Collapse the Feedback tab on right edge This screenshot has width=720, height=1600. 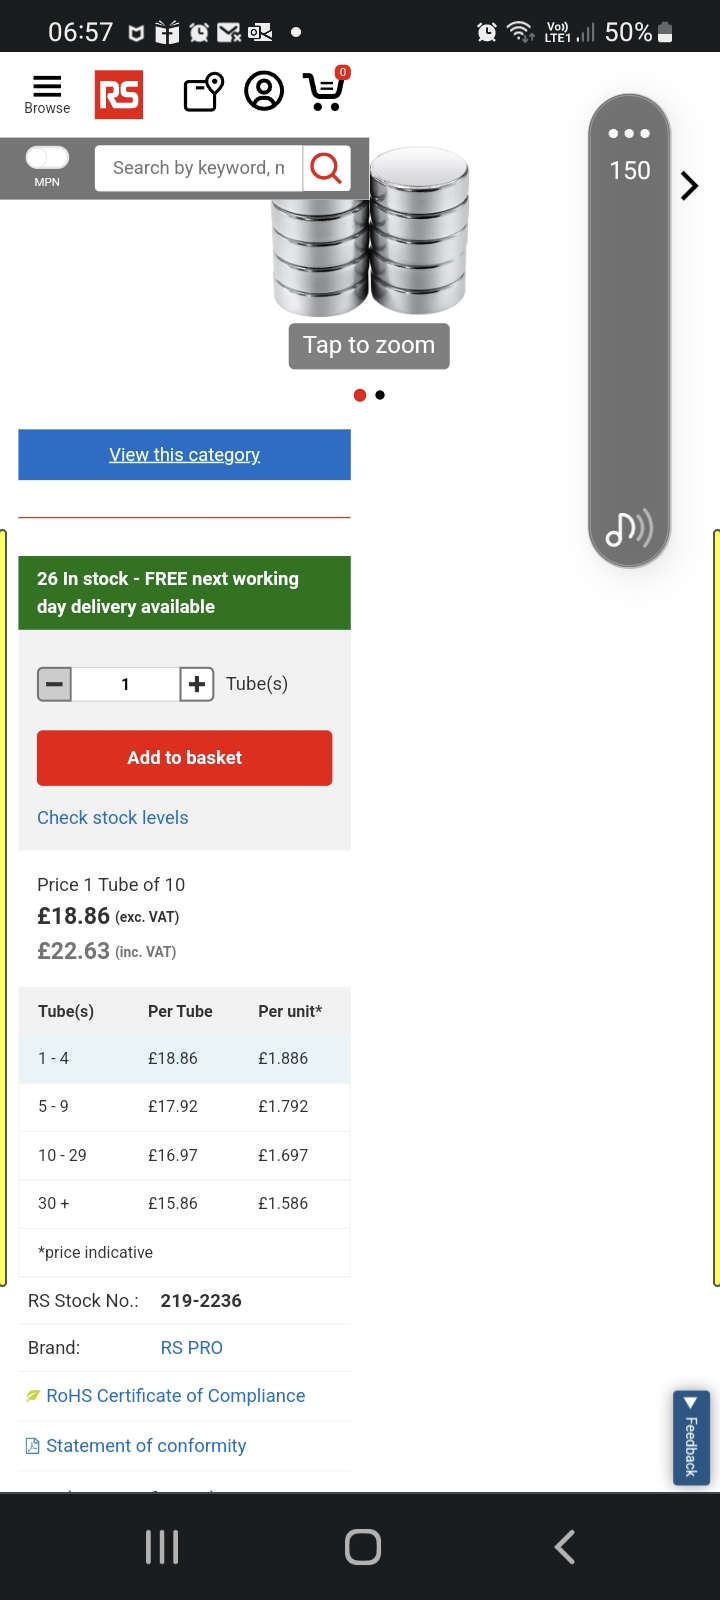point(691,1436)
